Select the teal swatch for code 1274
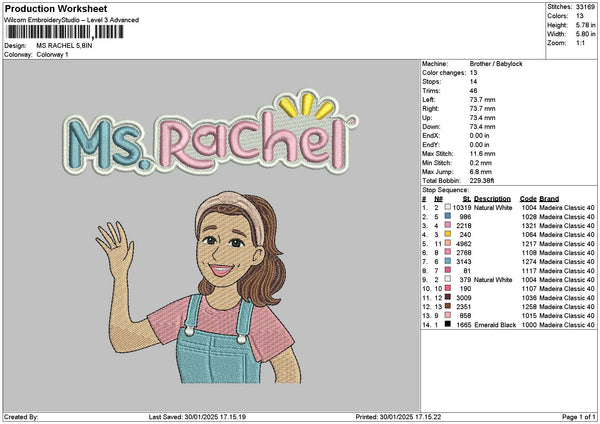The width and height of the screenshot is (600, 424). [x=446, y=262]
